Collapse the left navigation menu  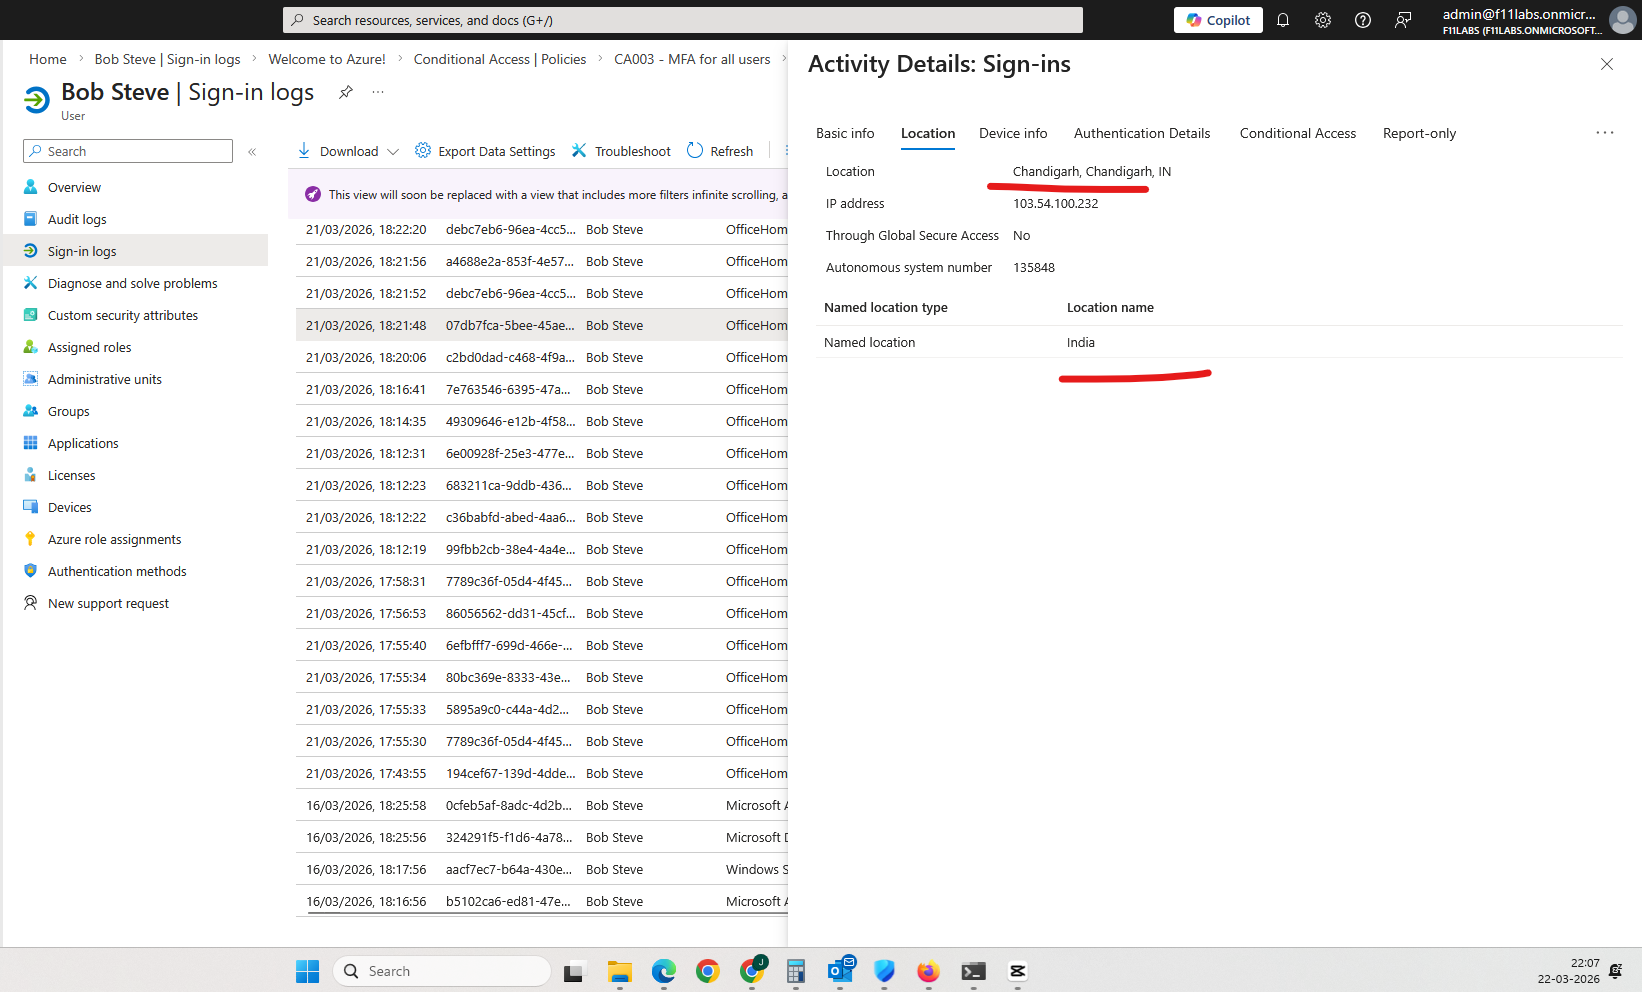click(252, 152)
